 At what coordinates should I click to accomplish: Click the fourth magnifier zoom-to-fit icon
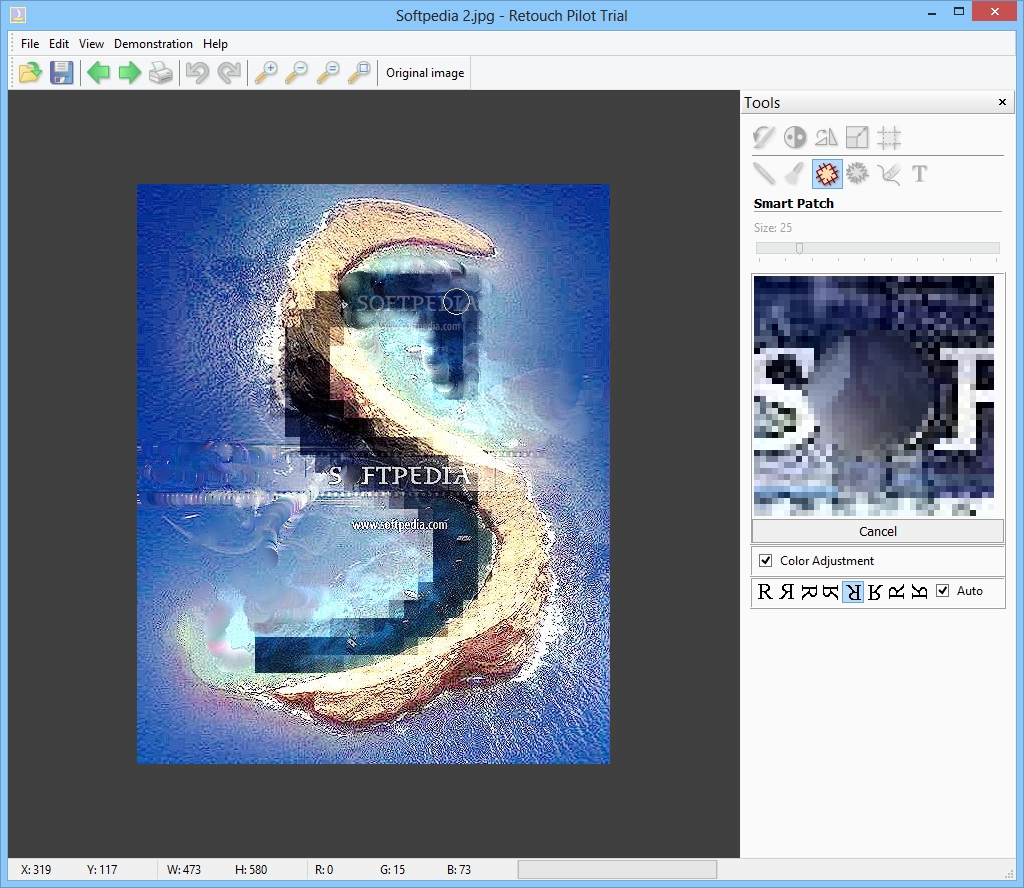pyautogui.click(x=359, y=72)
